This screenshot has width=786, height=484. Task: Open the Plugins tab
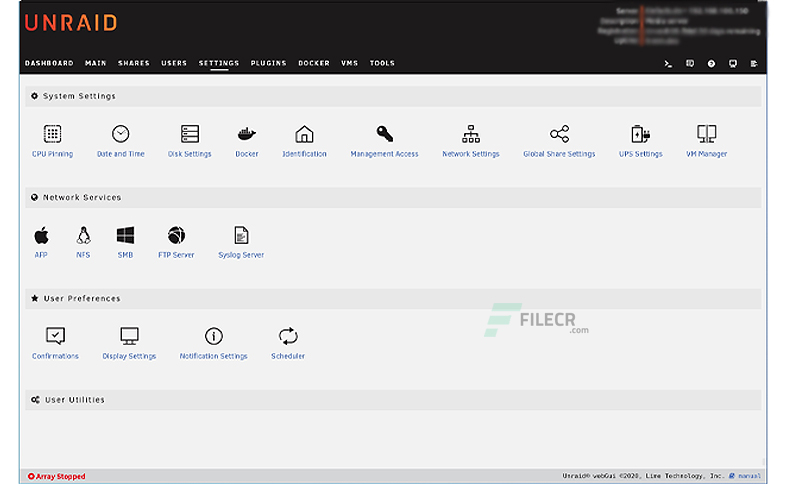(x=269, y=63)
